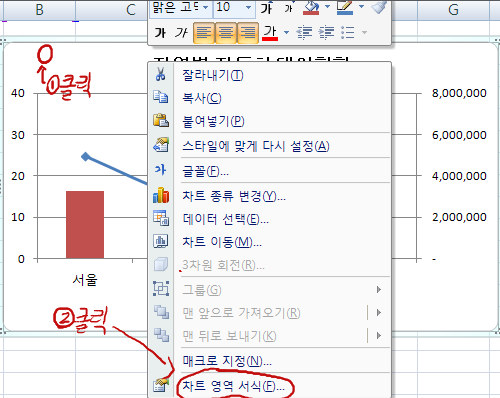Click the 40 primary axis label
The height and width of the screenshot is (398, 500).
click(x=18, y=93)
